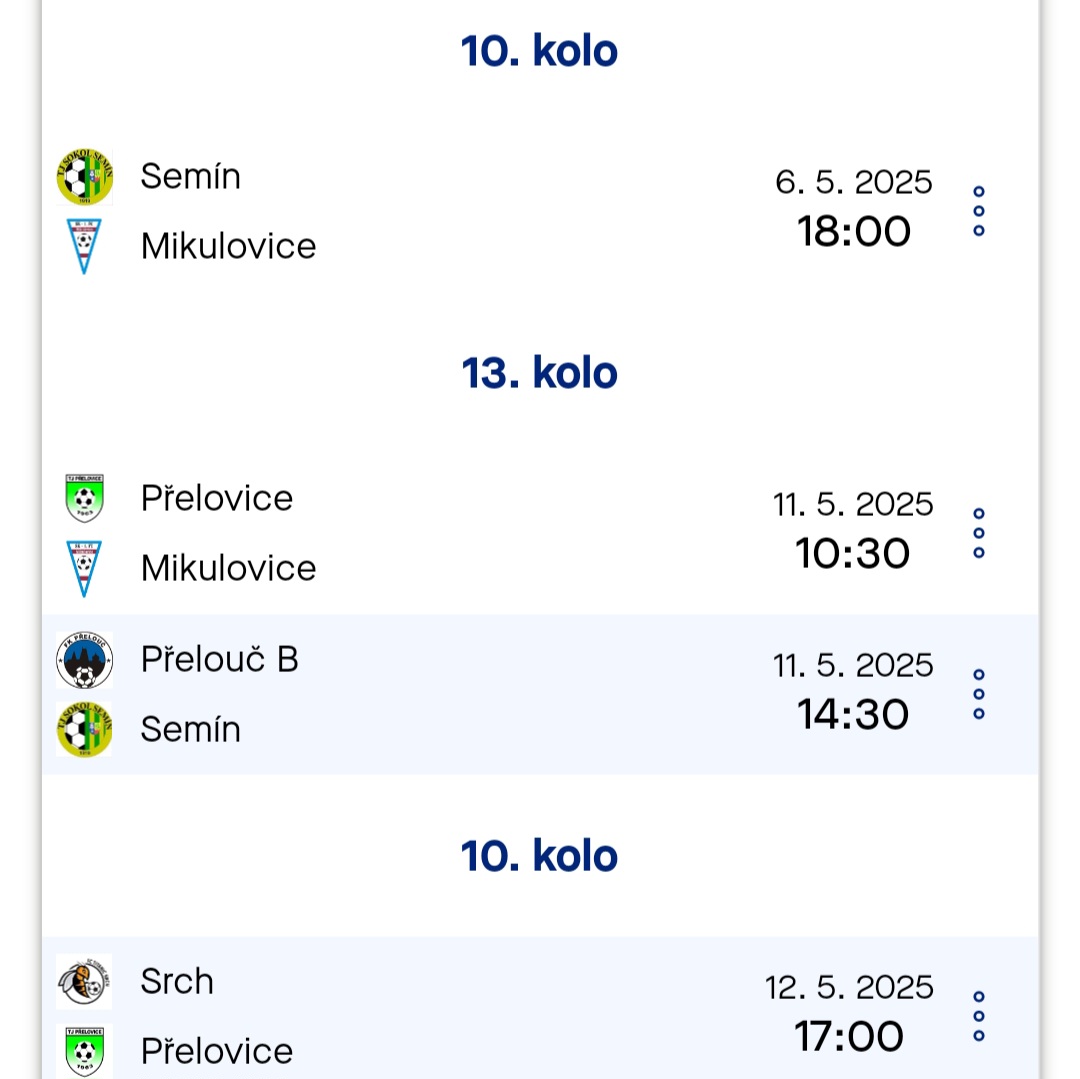Viewport: 1080px width, 1079px height.
Task: Click the Přelouč B club logo
Action: (84, 660)
